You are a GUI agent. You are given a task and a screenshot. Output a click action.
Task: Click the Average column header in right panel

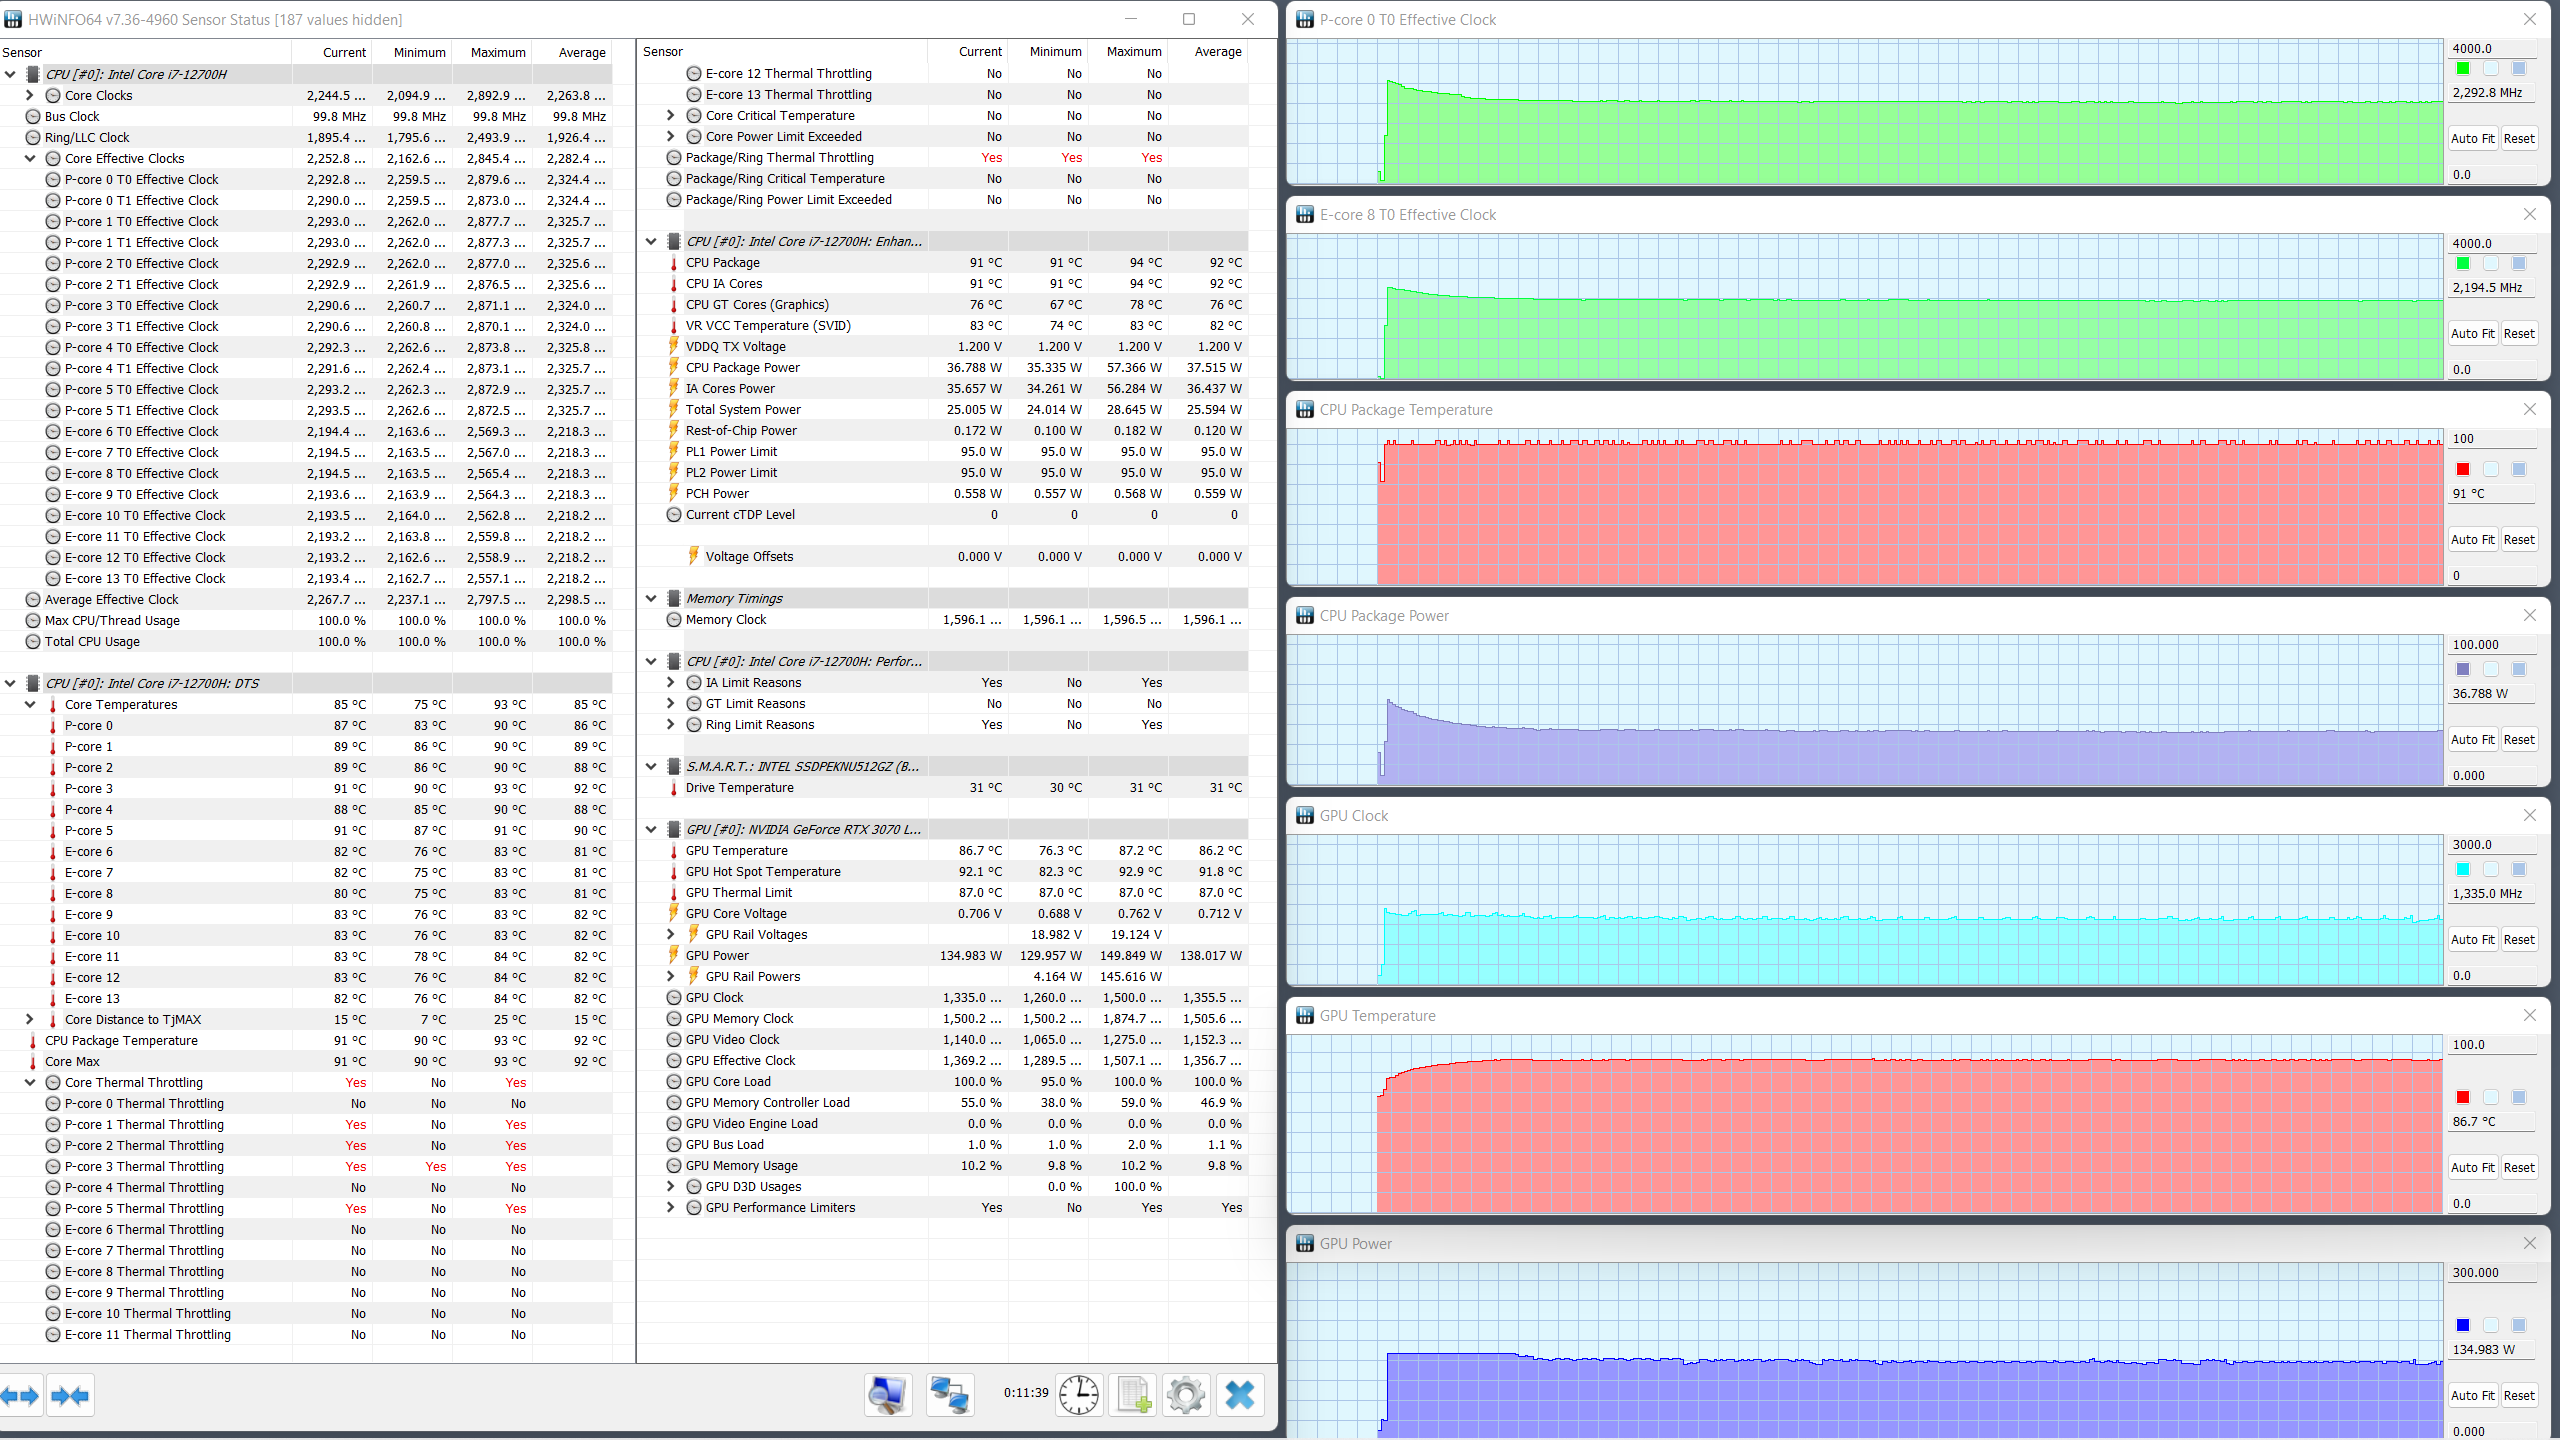[x=1217, y=52]
